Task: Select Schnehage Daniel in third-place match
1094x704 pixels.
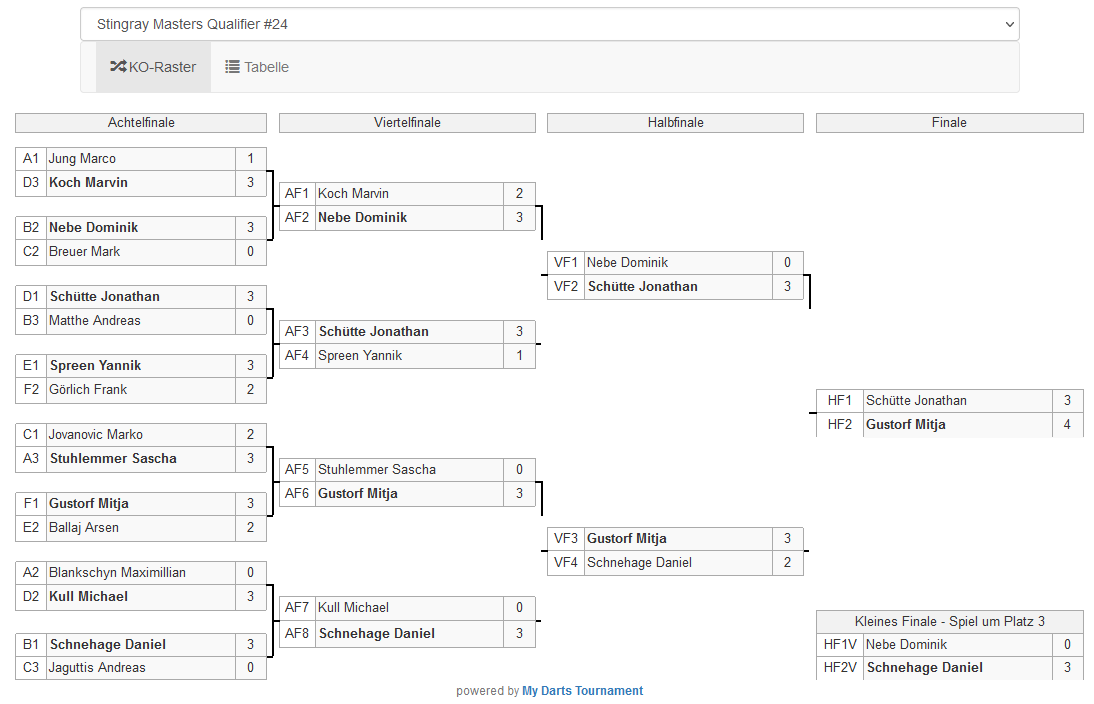Action: coord(924,668)
